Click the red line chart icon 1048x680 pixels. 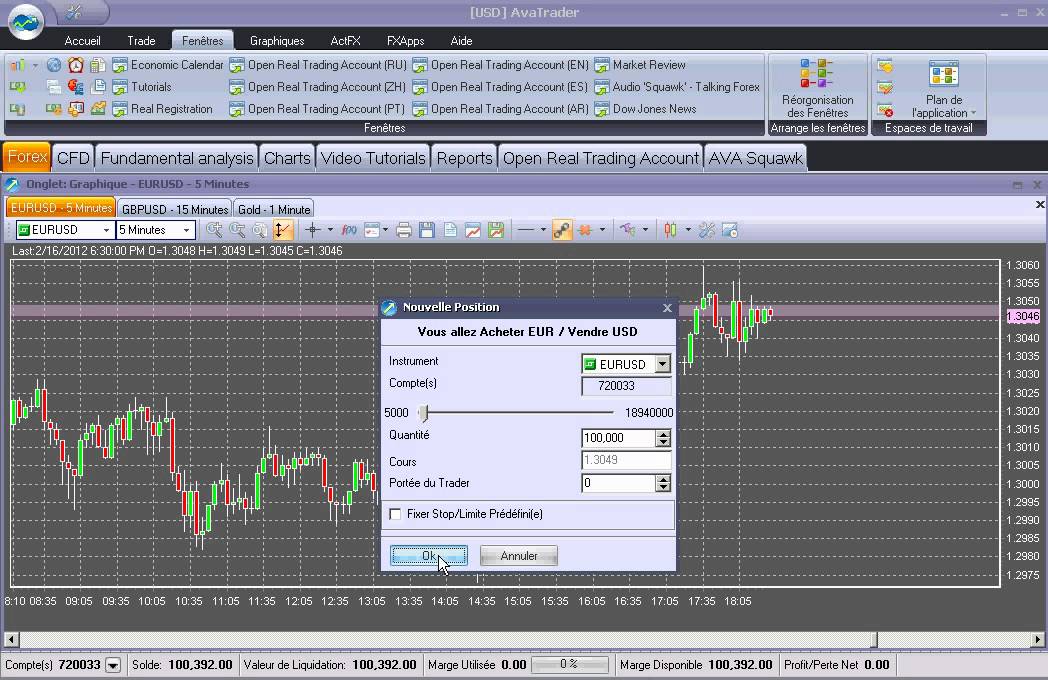473,230
